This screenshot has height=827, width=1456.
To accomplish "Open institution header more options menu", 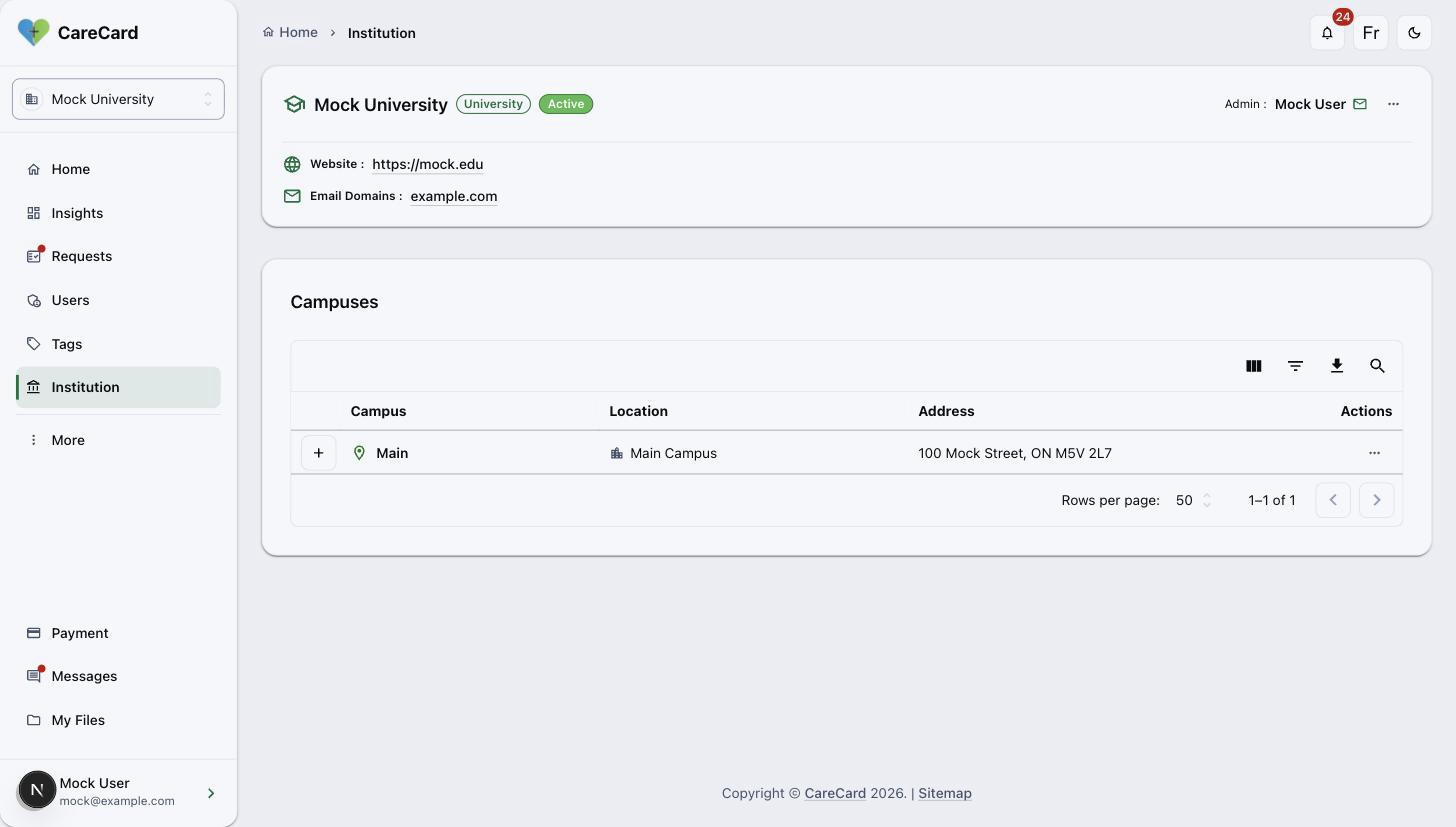I will [1393, 104].
